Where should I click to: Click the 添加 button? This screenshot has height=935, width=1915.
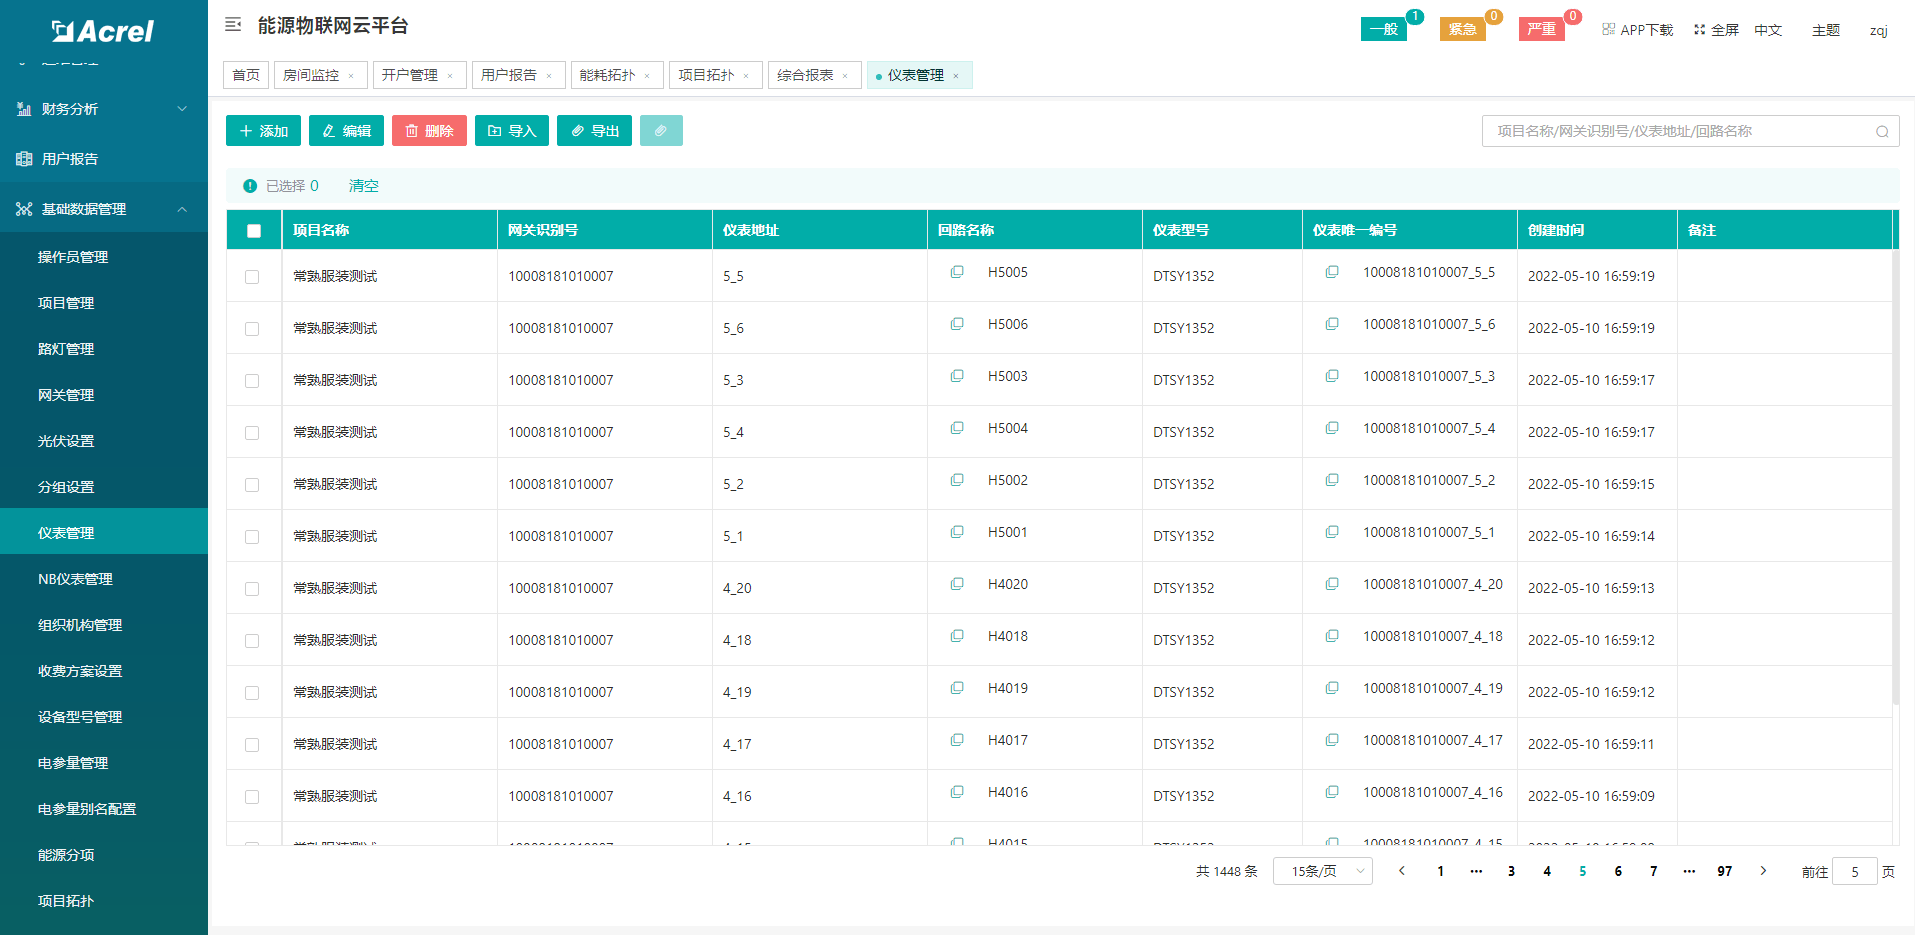tap(263, 131)
